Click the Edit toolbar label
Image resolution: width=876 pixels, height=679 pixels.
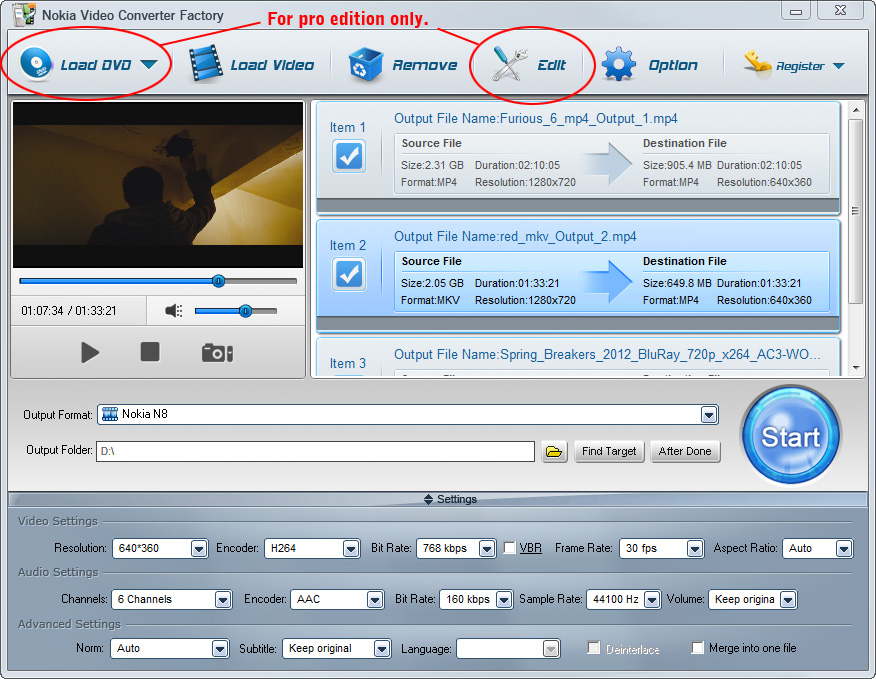(x=551, y=65)
